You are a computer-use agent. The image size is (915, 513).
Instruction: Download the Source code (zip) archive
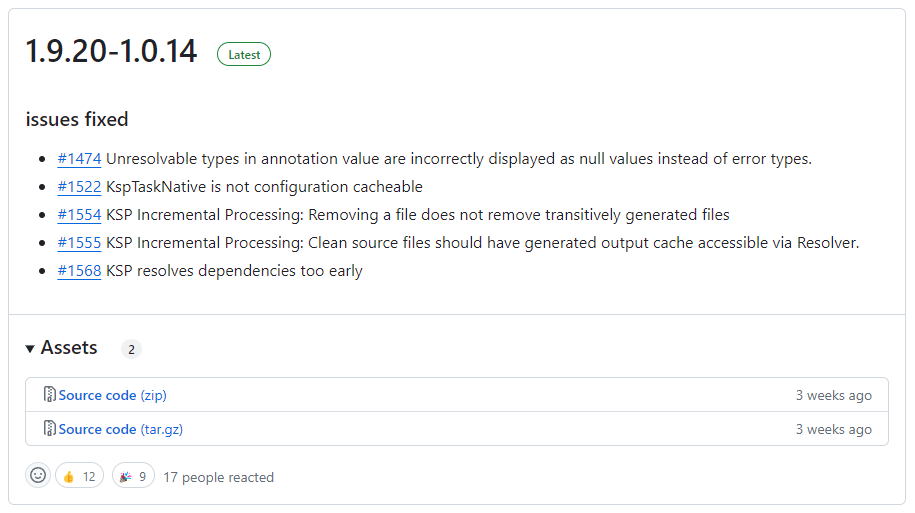click(112, 395)
